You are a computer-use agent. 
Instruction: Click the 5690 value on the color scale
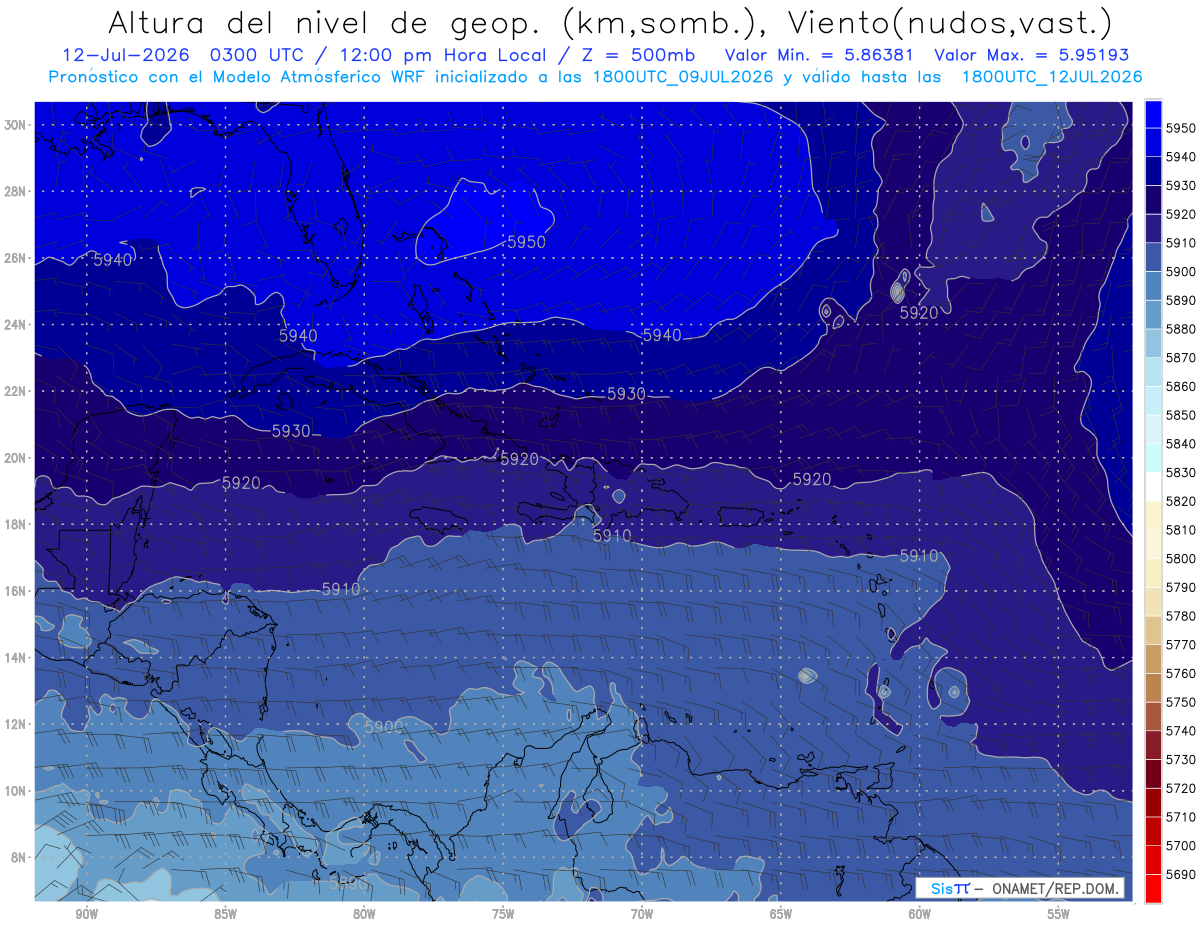tap(1180, 873)
